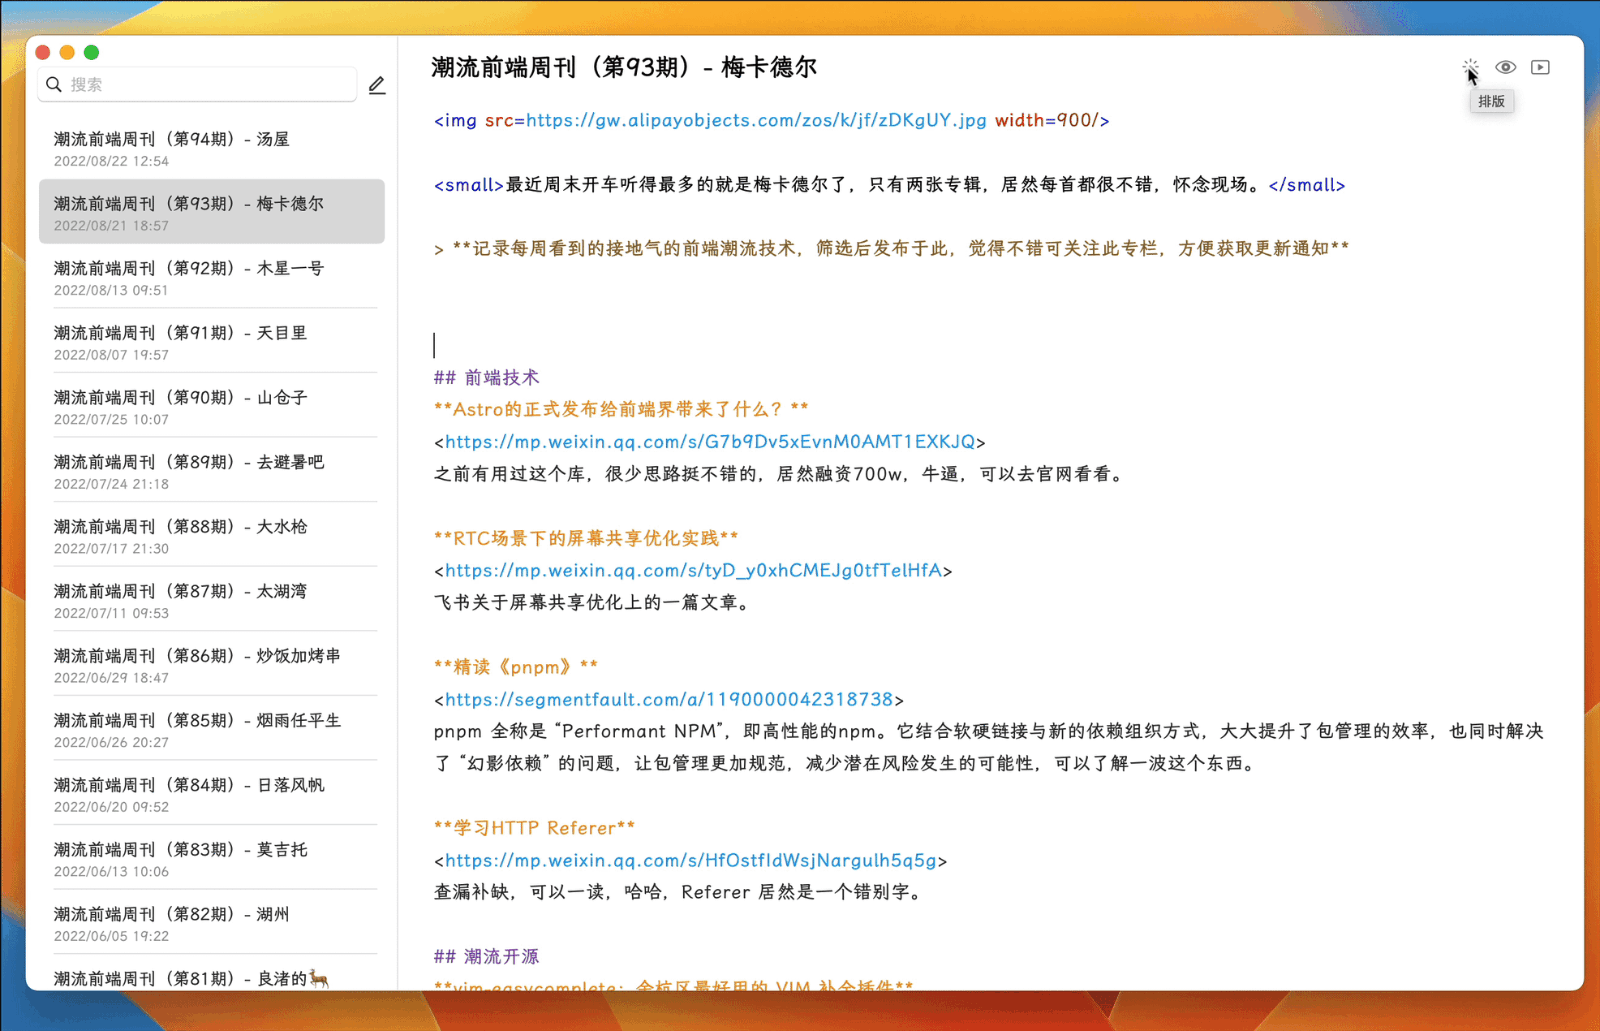Click the presentation play icon
Image resolution: width=1600 pixels, height=1031 pixels.
tap(1540, 66)
